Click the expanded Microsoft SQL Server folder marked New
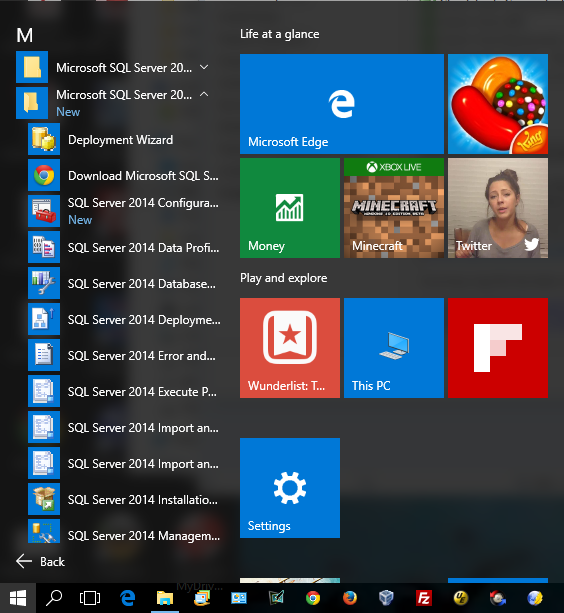This screenshot has height=613, width=564. click(x=32, y=103)
